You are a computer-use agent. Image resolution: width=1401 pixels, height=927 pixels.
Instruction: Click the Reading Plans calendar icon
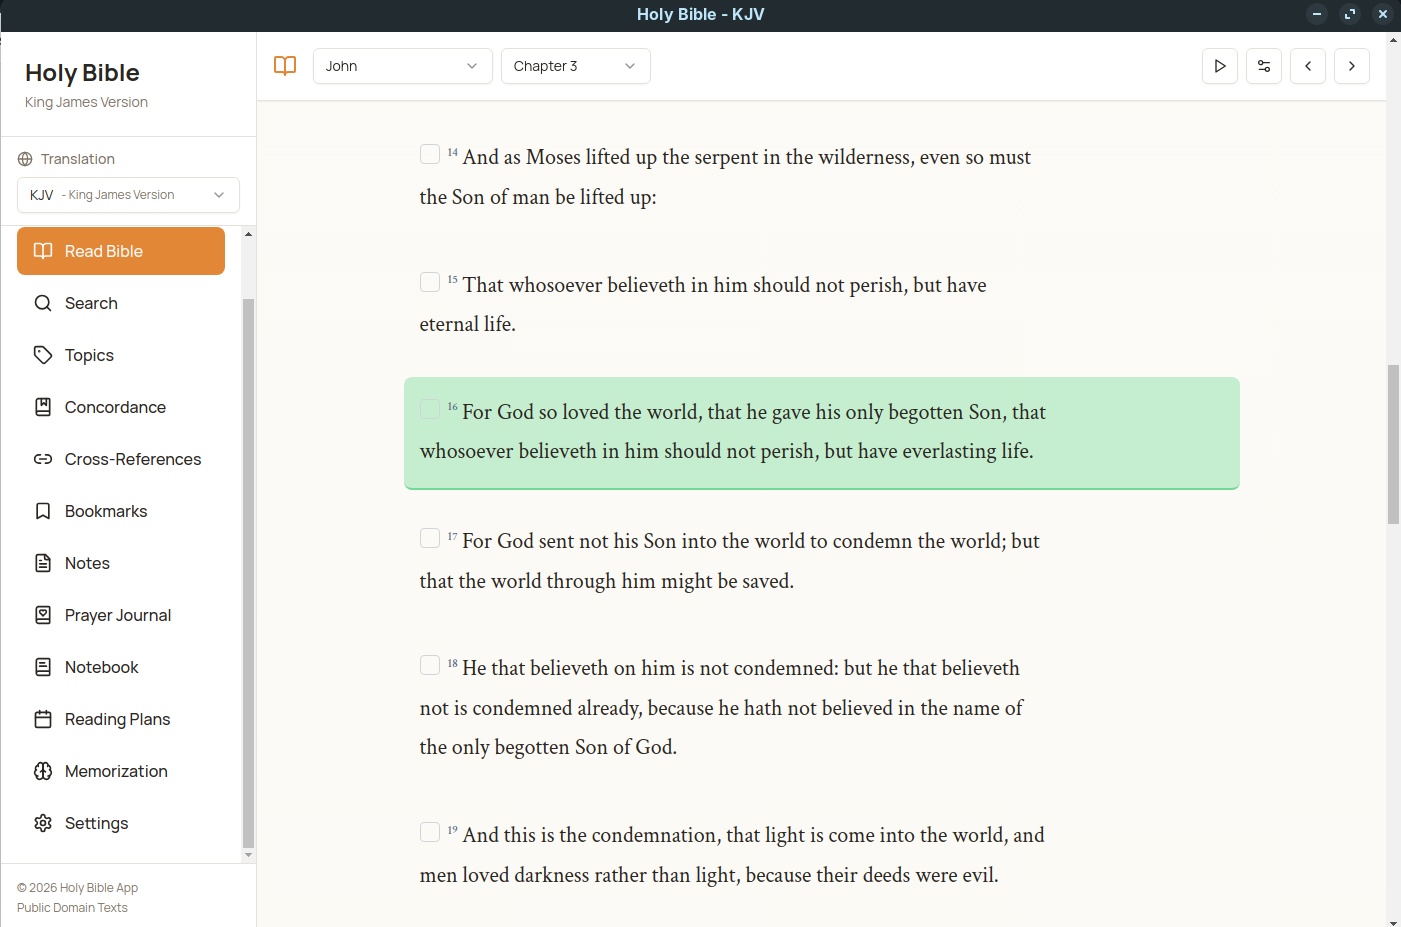pyautogui.click(x=43, y=719)
